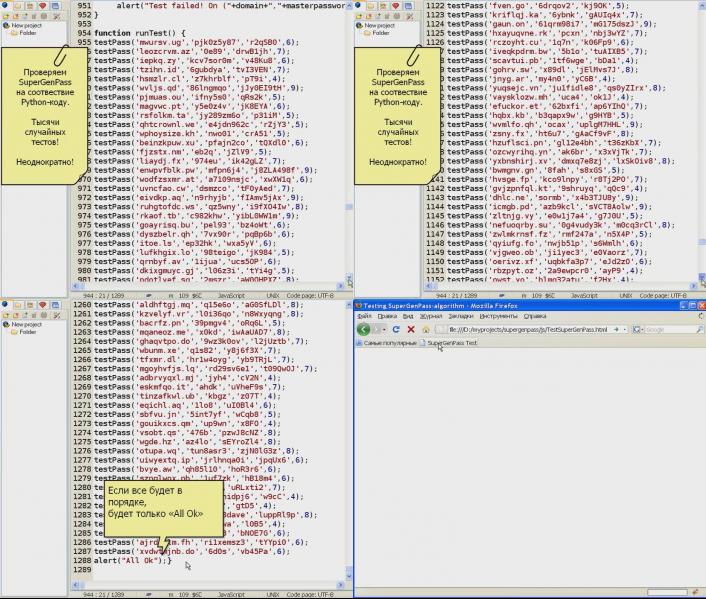This screenshot has width=706, height=599.
Task: Click JavaScript in top-left editor status bar
Action: coord(231,295)
